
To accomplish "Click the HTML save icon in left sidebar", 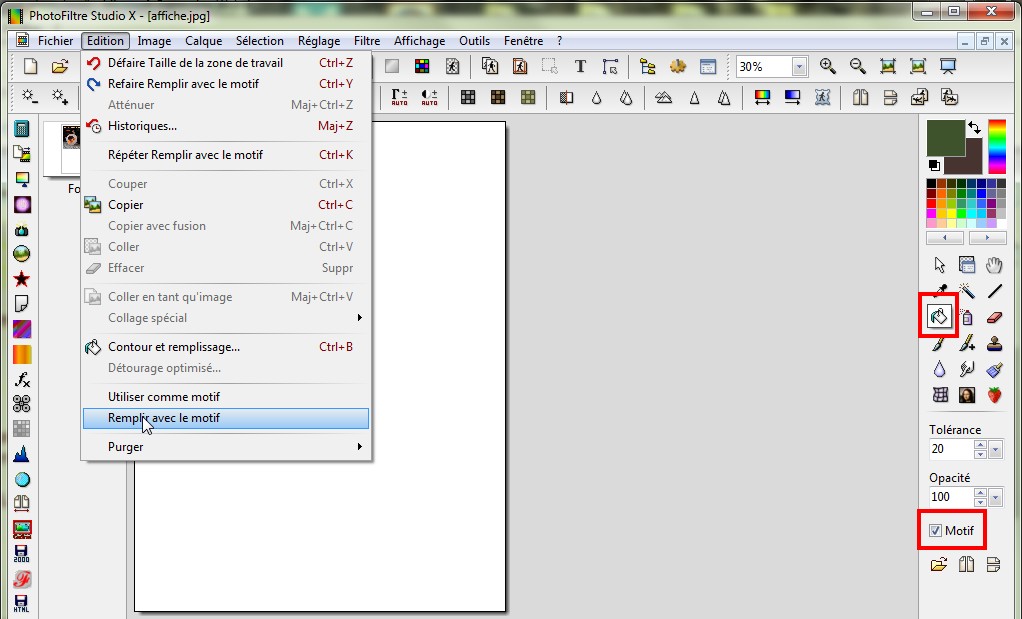I will pyautogui.click(x=22, y=603).
